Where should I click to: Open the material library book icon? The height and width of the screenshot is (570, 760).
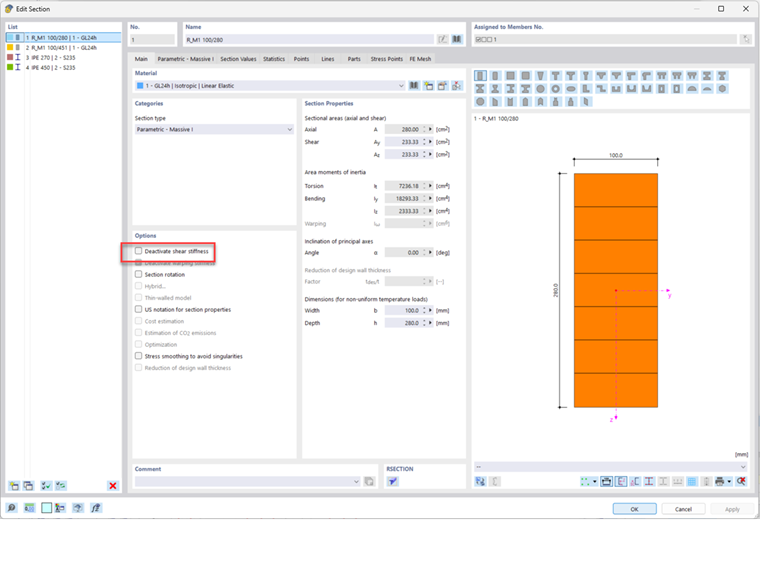tap(414, 86)
